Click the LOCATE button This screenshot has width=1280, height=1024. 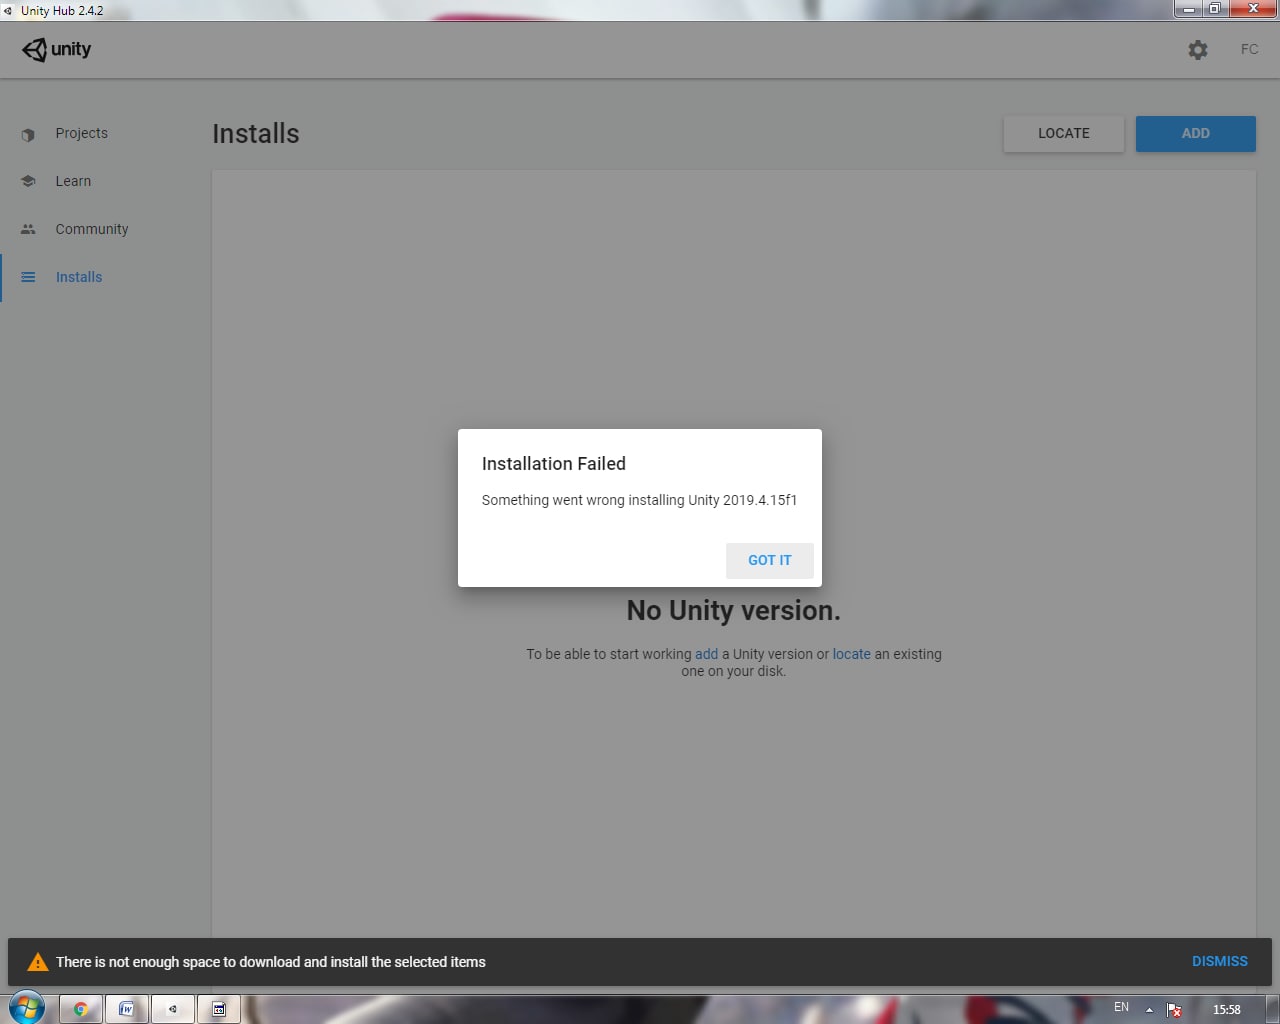point(1063,133)
